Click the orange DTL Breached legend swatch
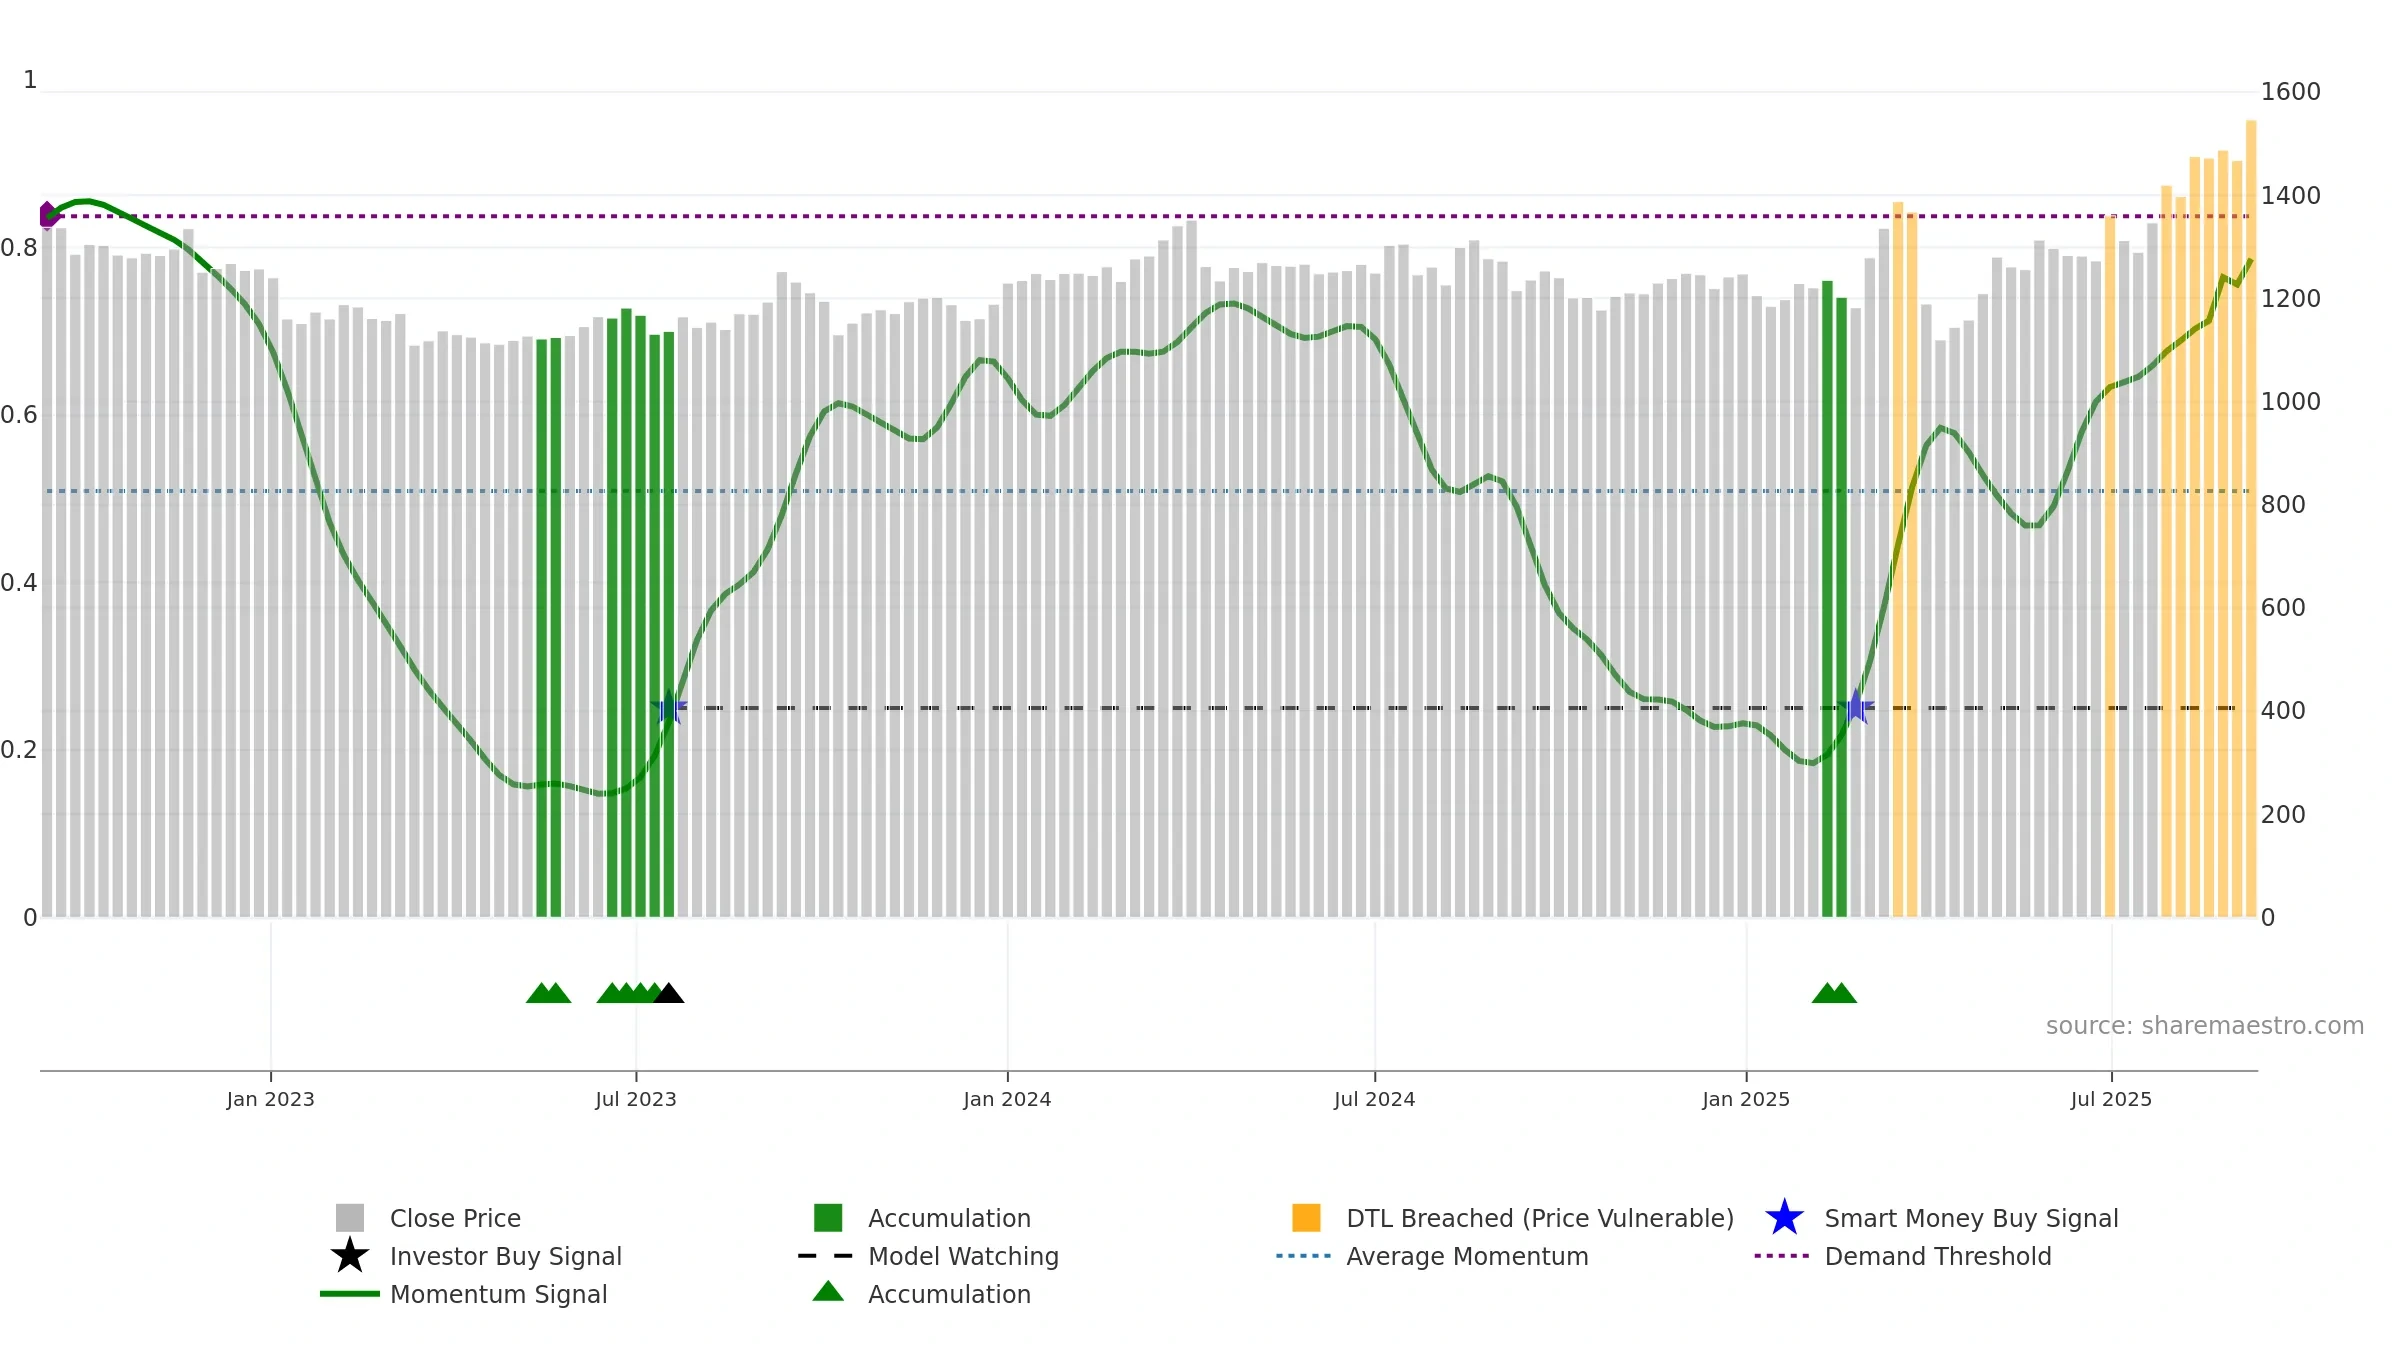This screenshot has width=2400, height=1350. [x=1306, y=1218]
